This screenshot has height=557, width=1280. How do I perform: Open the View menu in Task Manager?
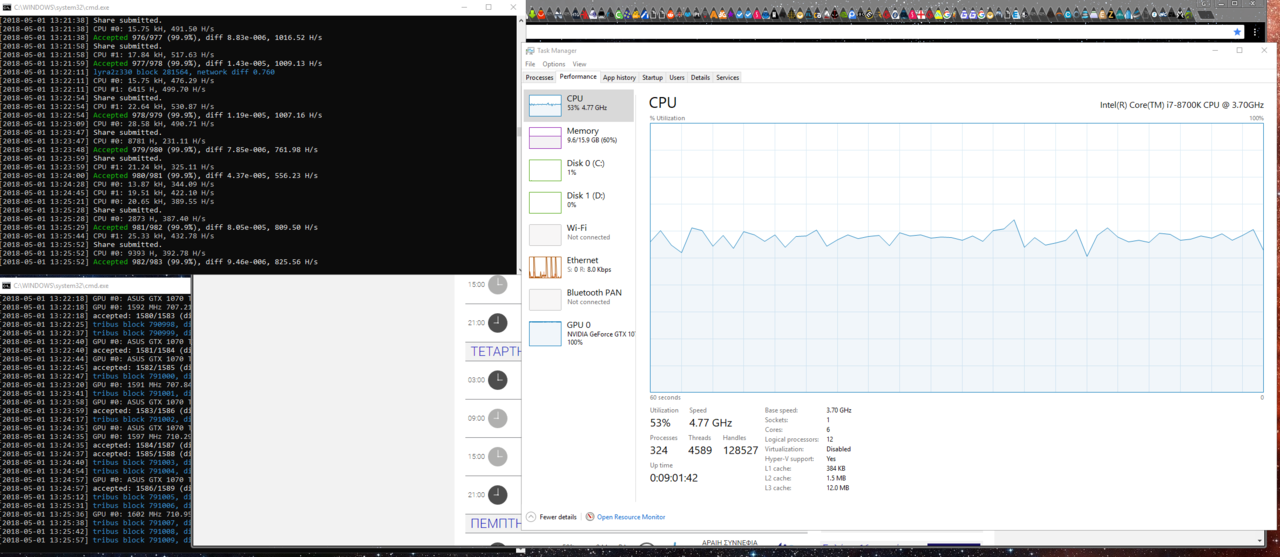579,64
